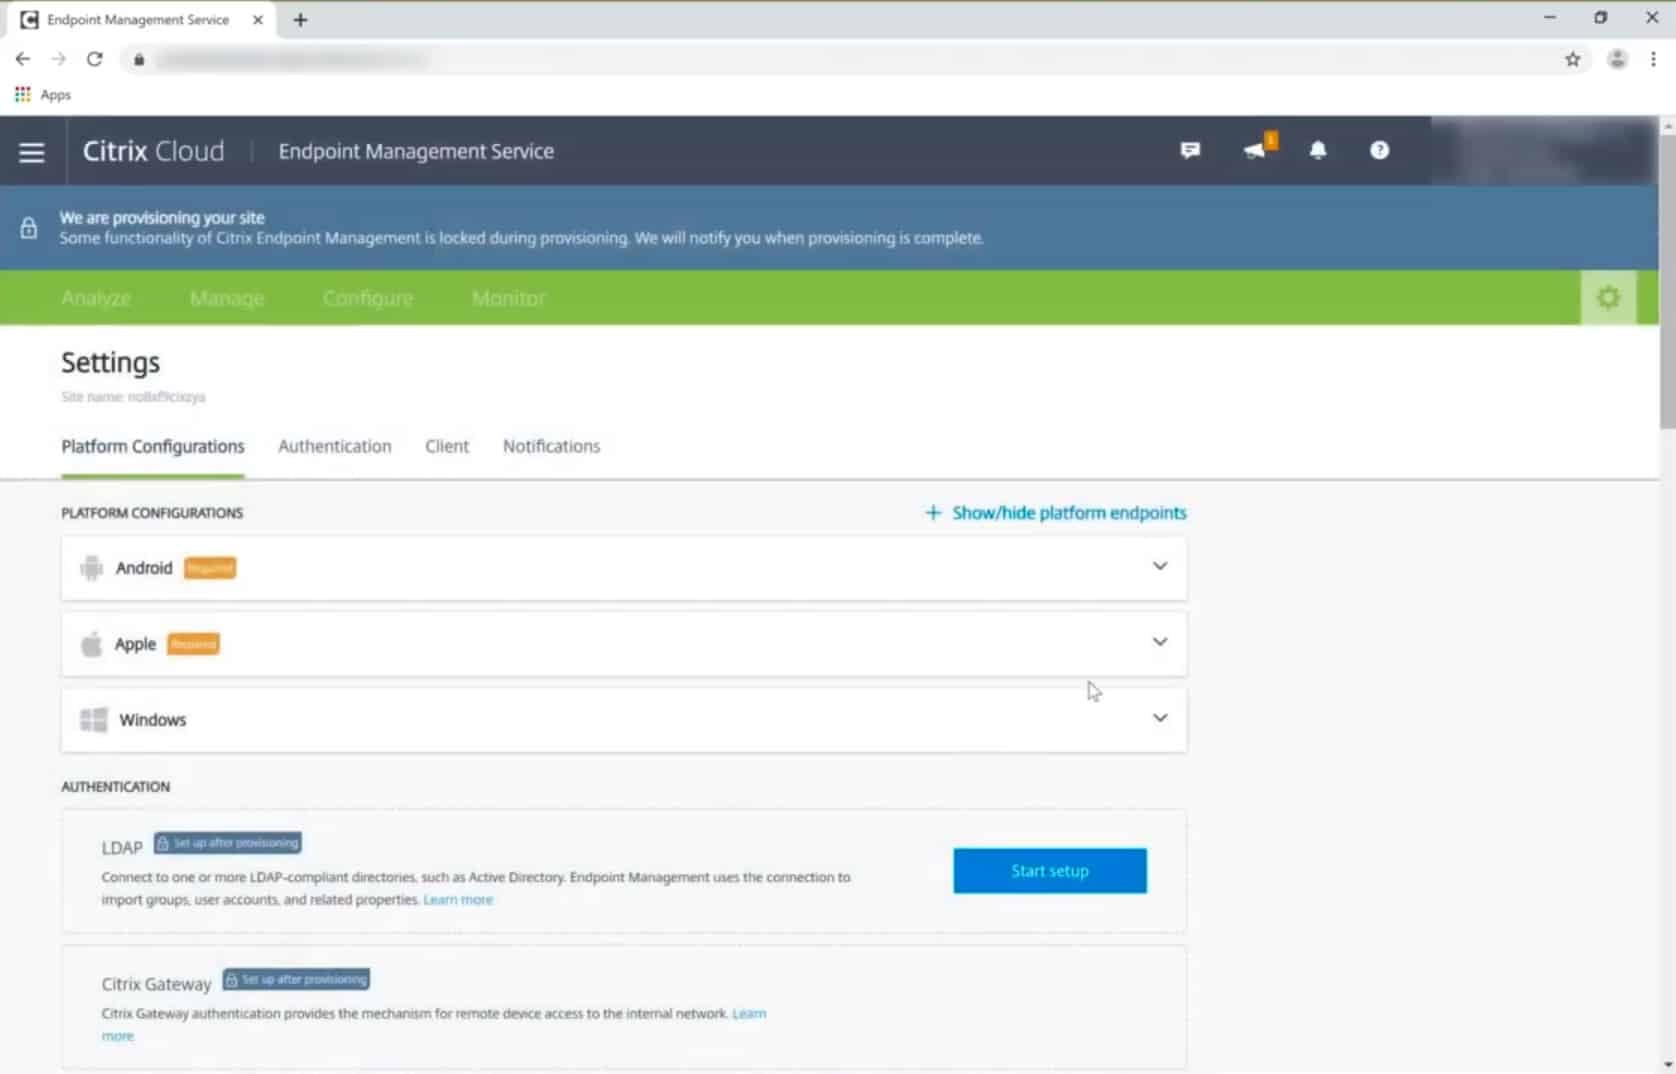Open the help question mark icon
This screenshot has width=1676, height=1074.
[x=1379, y=150]
